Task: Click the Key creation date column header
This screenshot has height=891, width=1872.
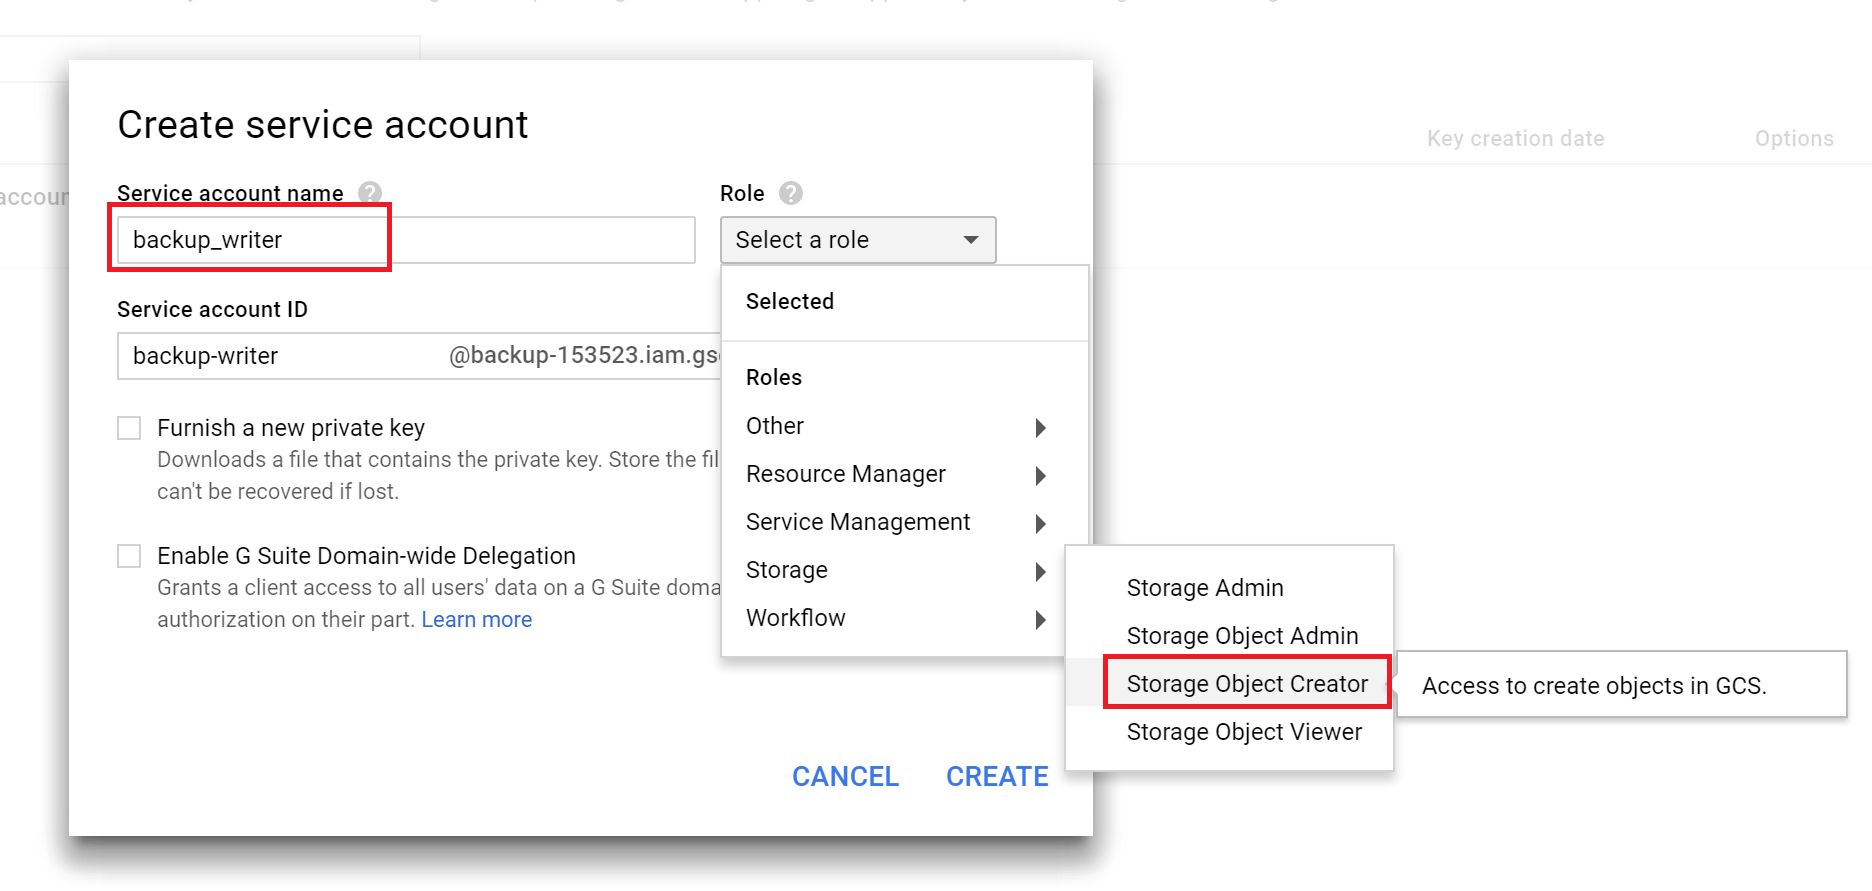Action: (x=1515, y=139)
